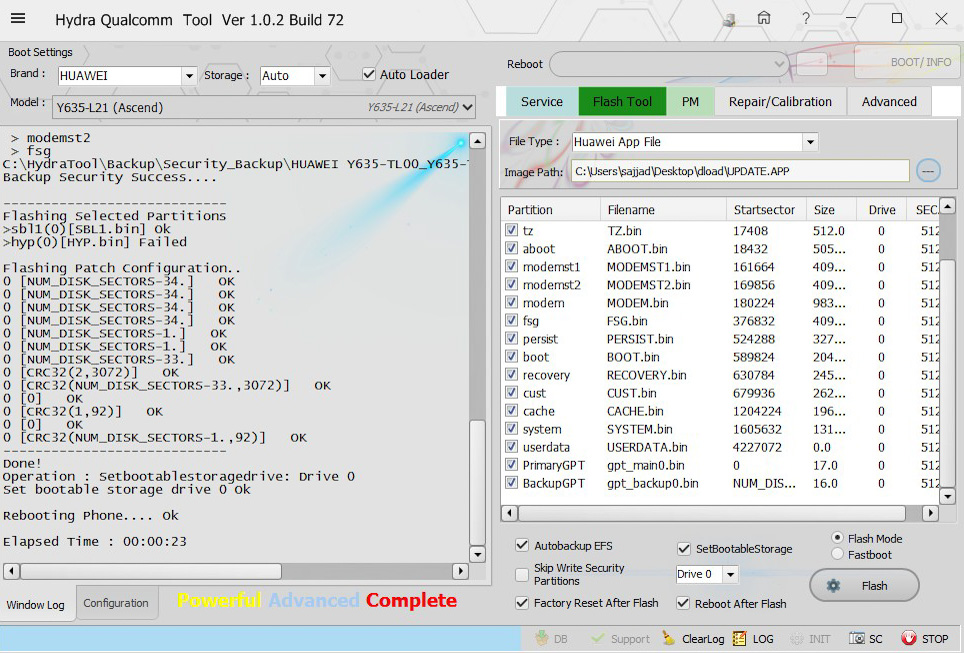Image resolution: width=964 pixels, height=653 pixels.
Task: Browse for image path file
Action: pyautogui.click(x=928, y=171)
